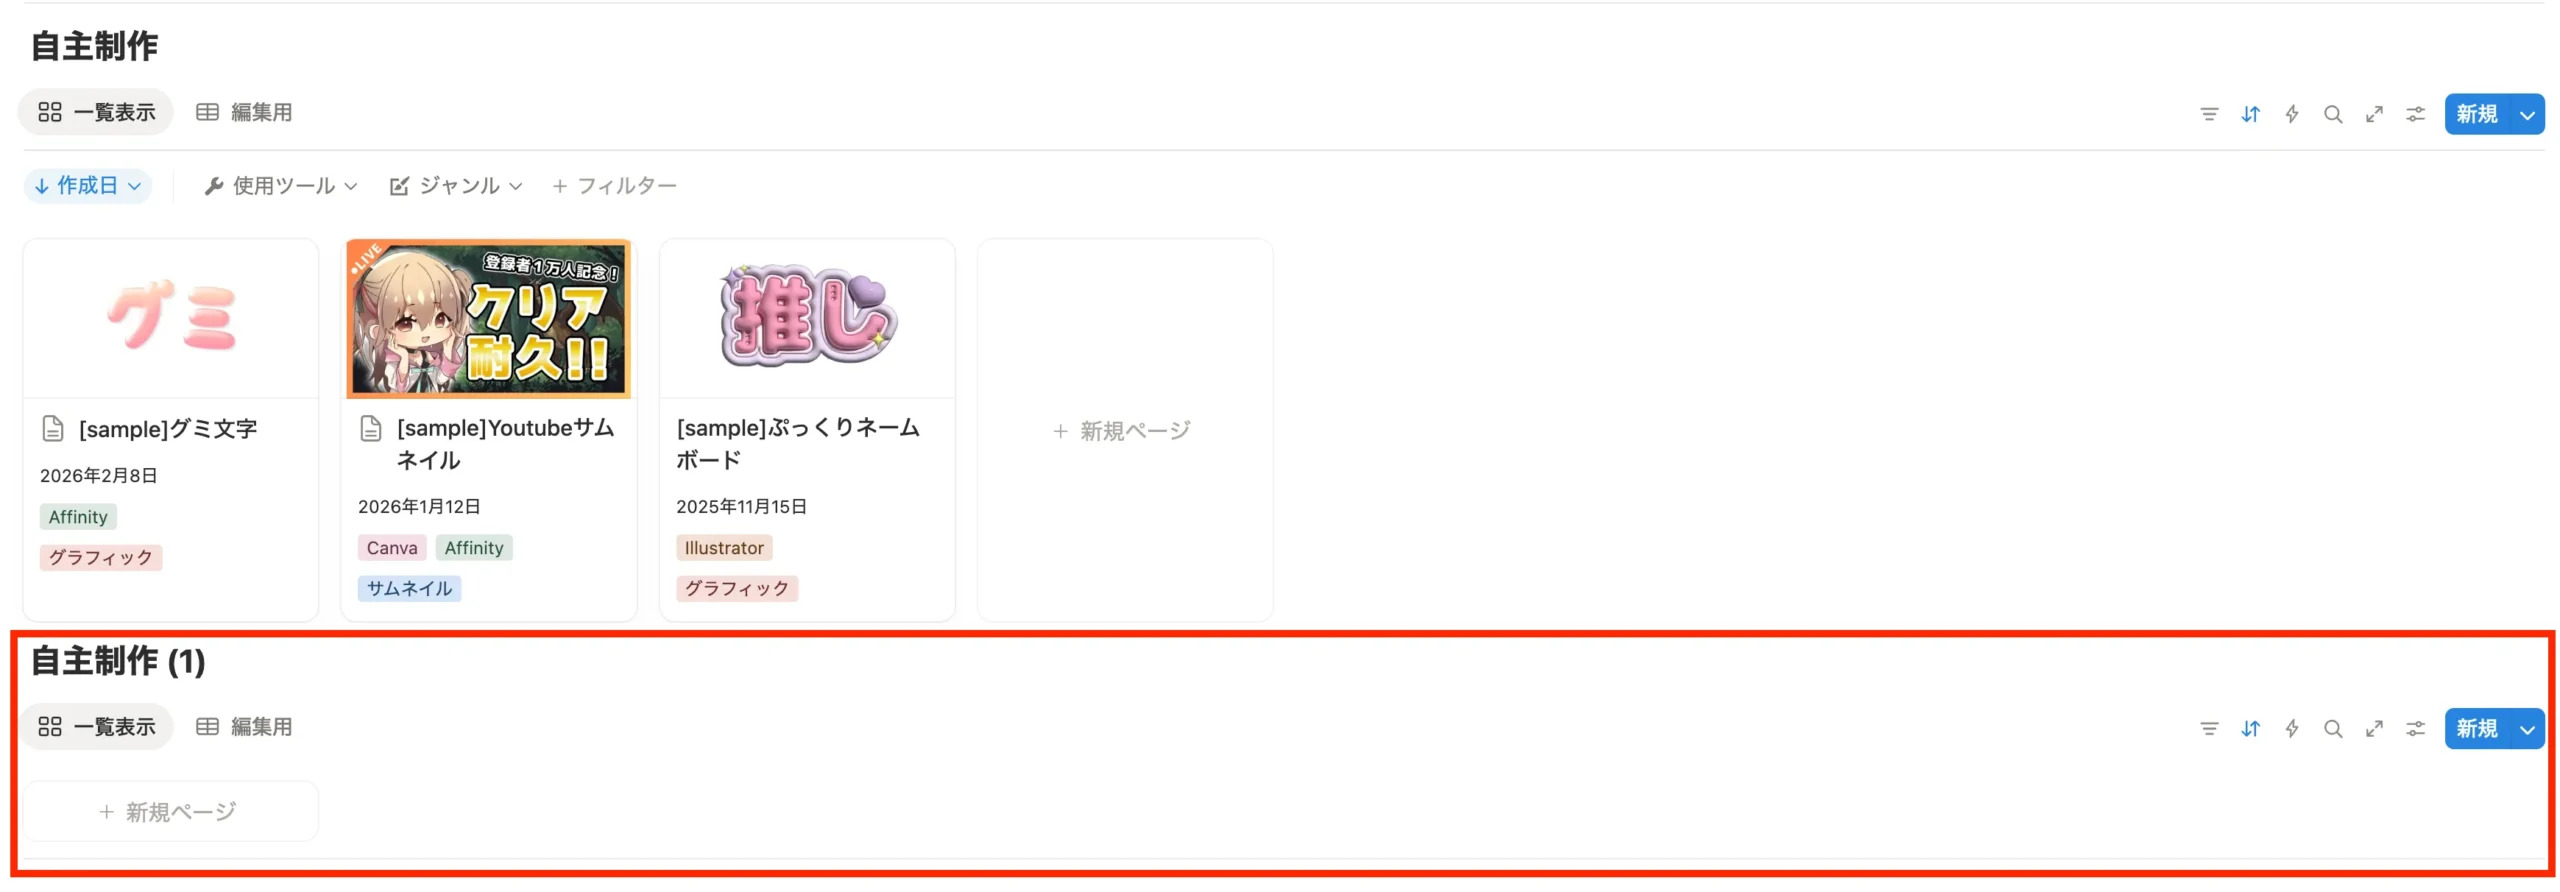Open view settings icon in 自主制作 (1) toolbar
The height and width of the screenshot is (892, 2560).
(2415, 729)
